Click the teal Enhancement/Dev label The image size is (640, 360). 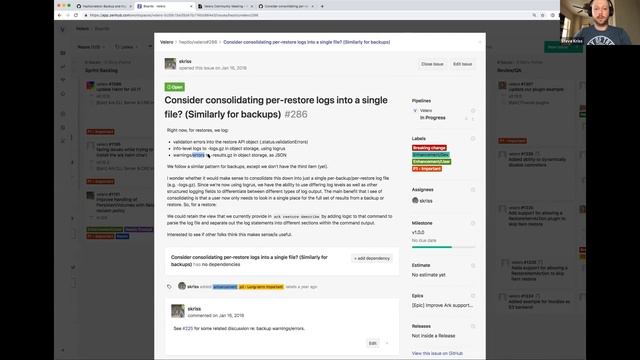point(431,155)
